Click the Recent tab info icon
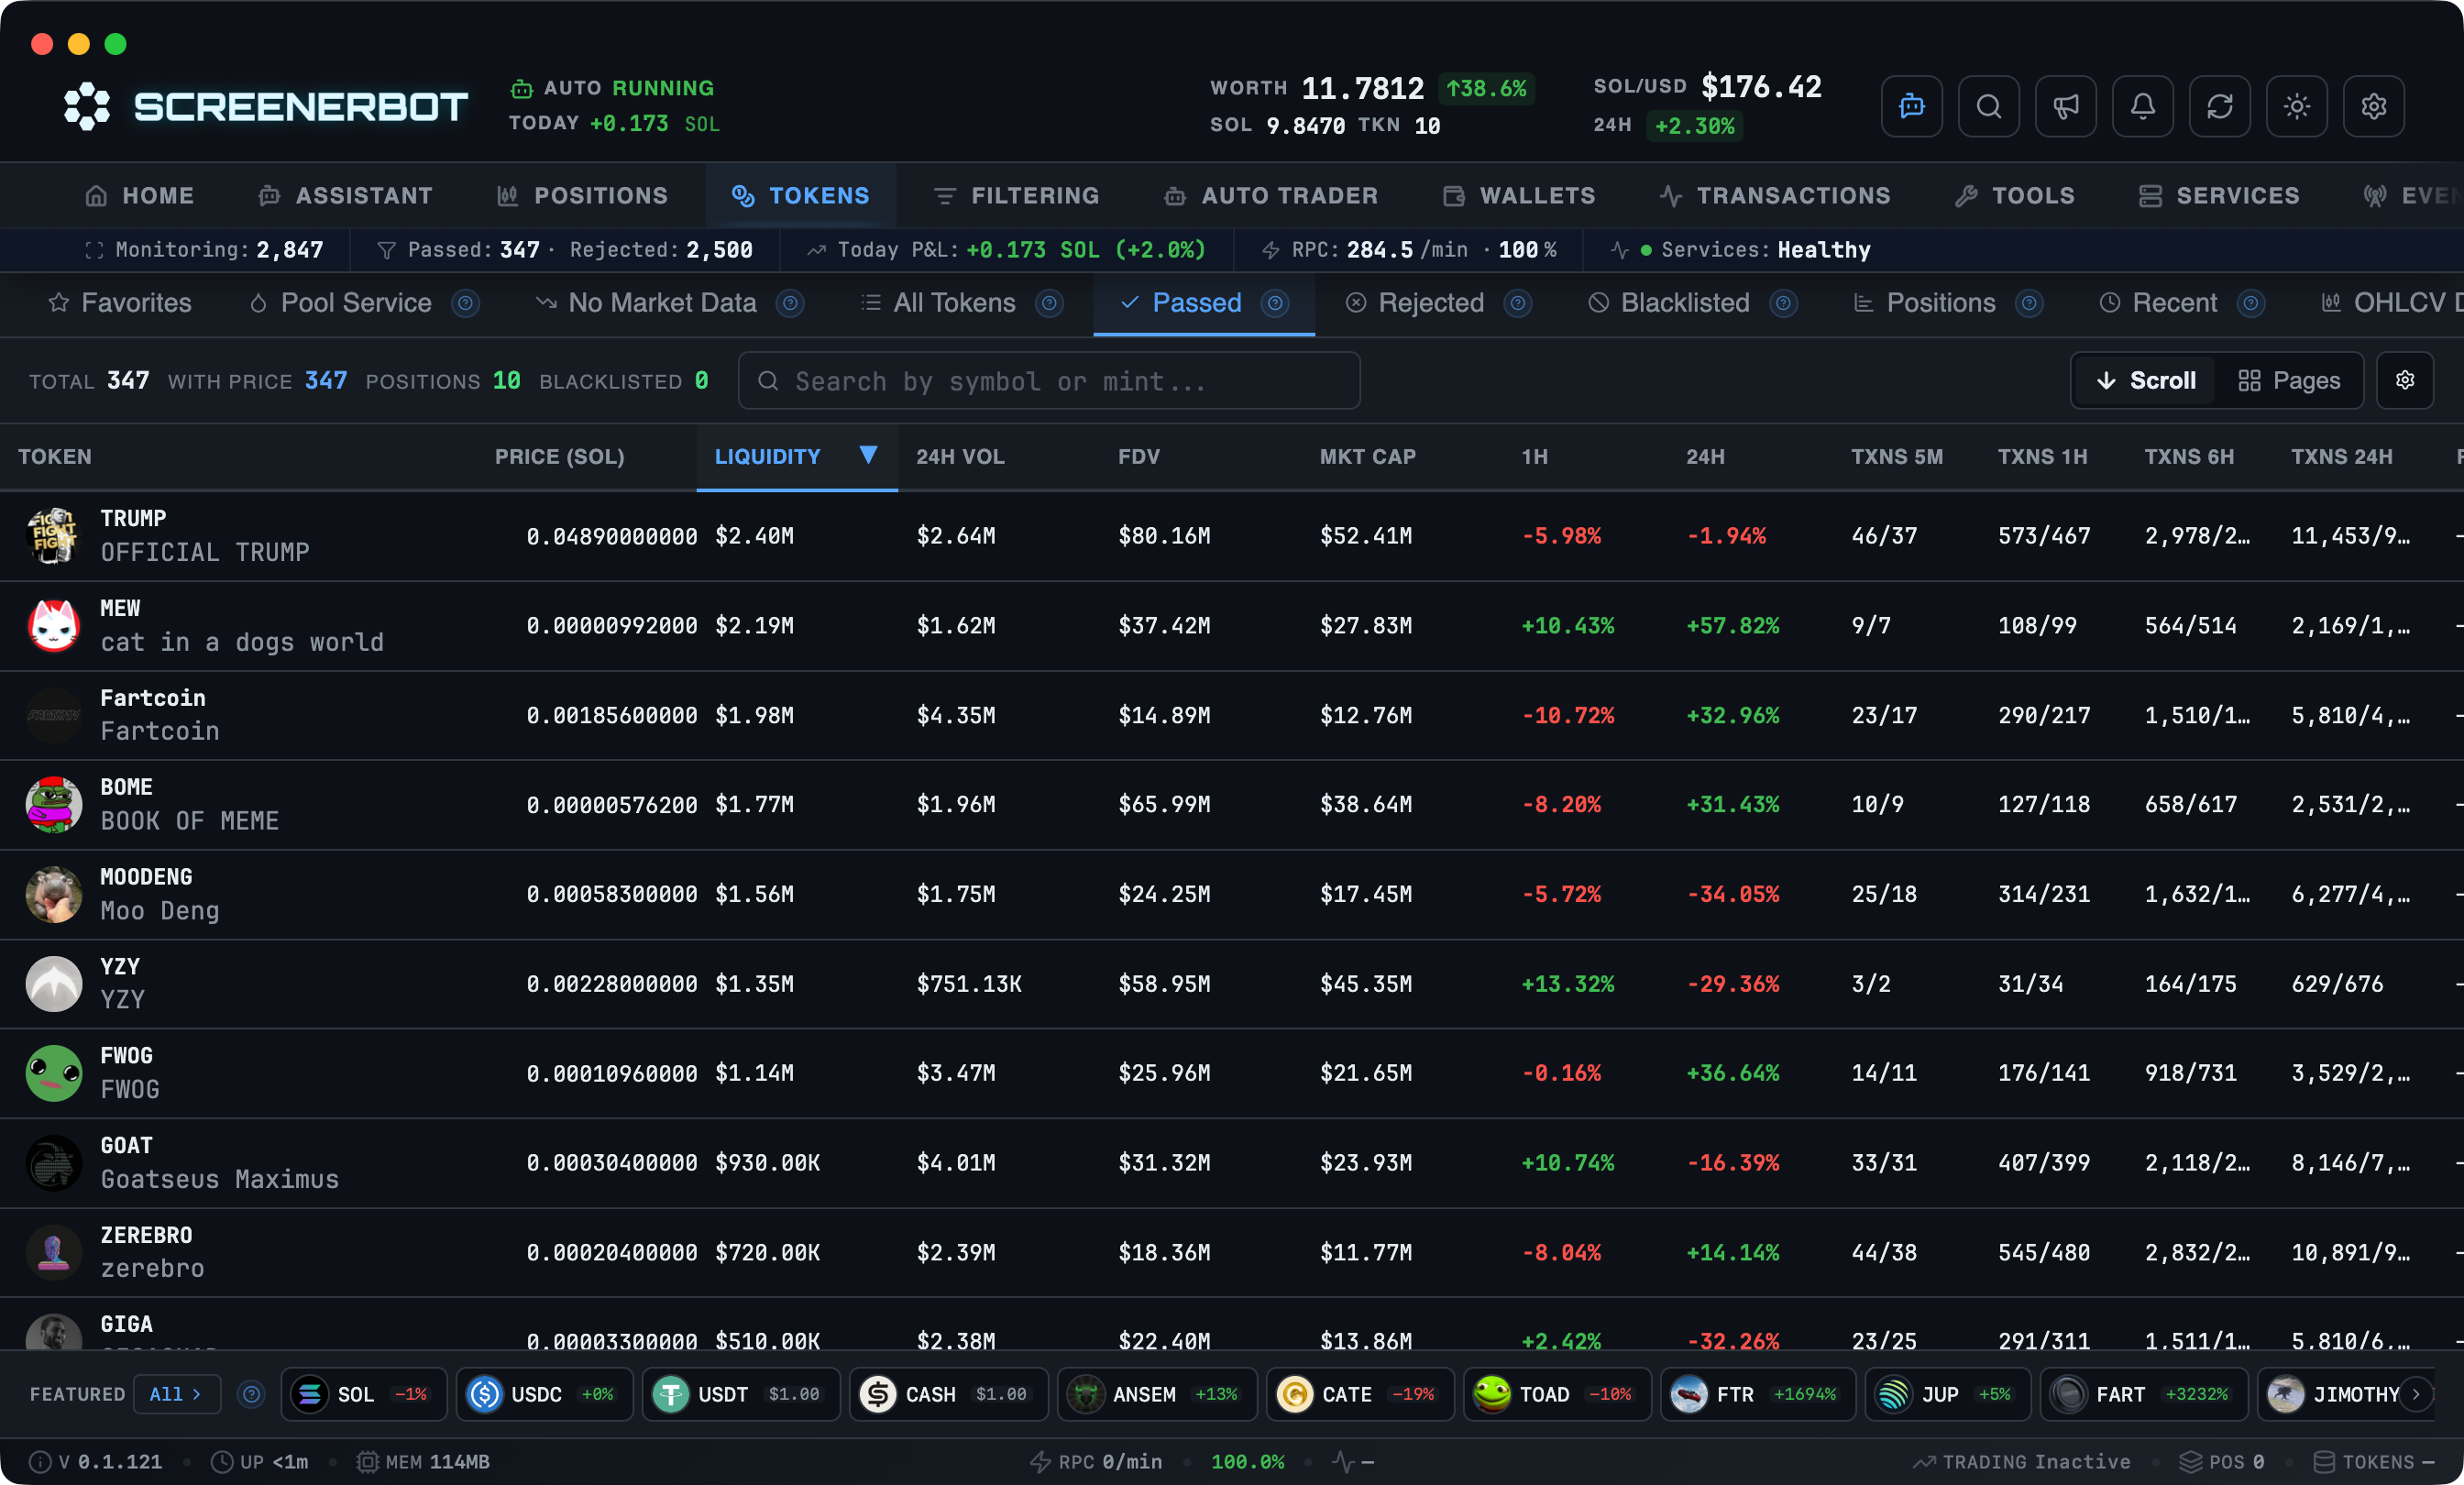Screen dimensions: 2464x1485 [x=2251, y=303]
